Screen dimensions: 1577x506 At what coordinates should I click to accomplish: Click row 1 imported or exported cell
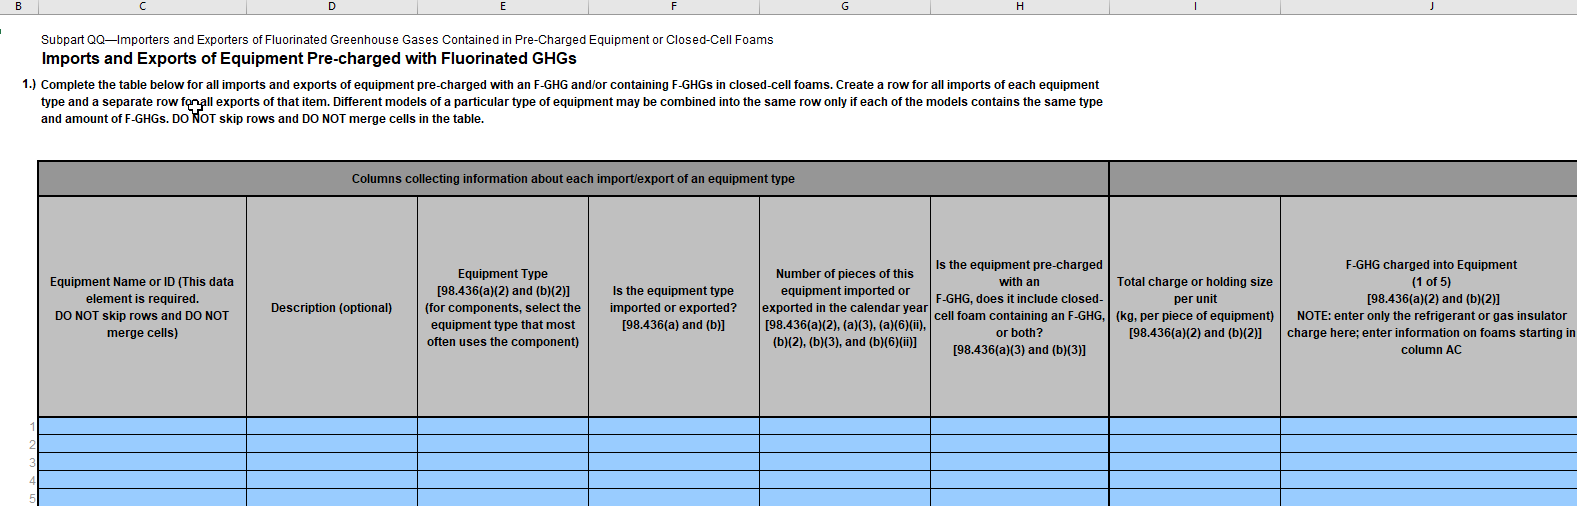[674, 426]
